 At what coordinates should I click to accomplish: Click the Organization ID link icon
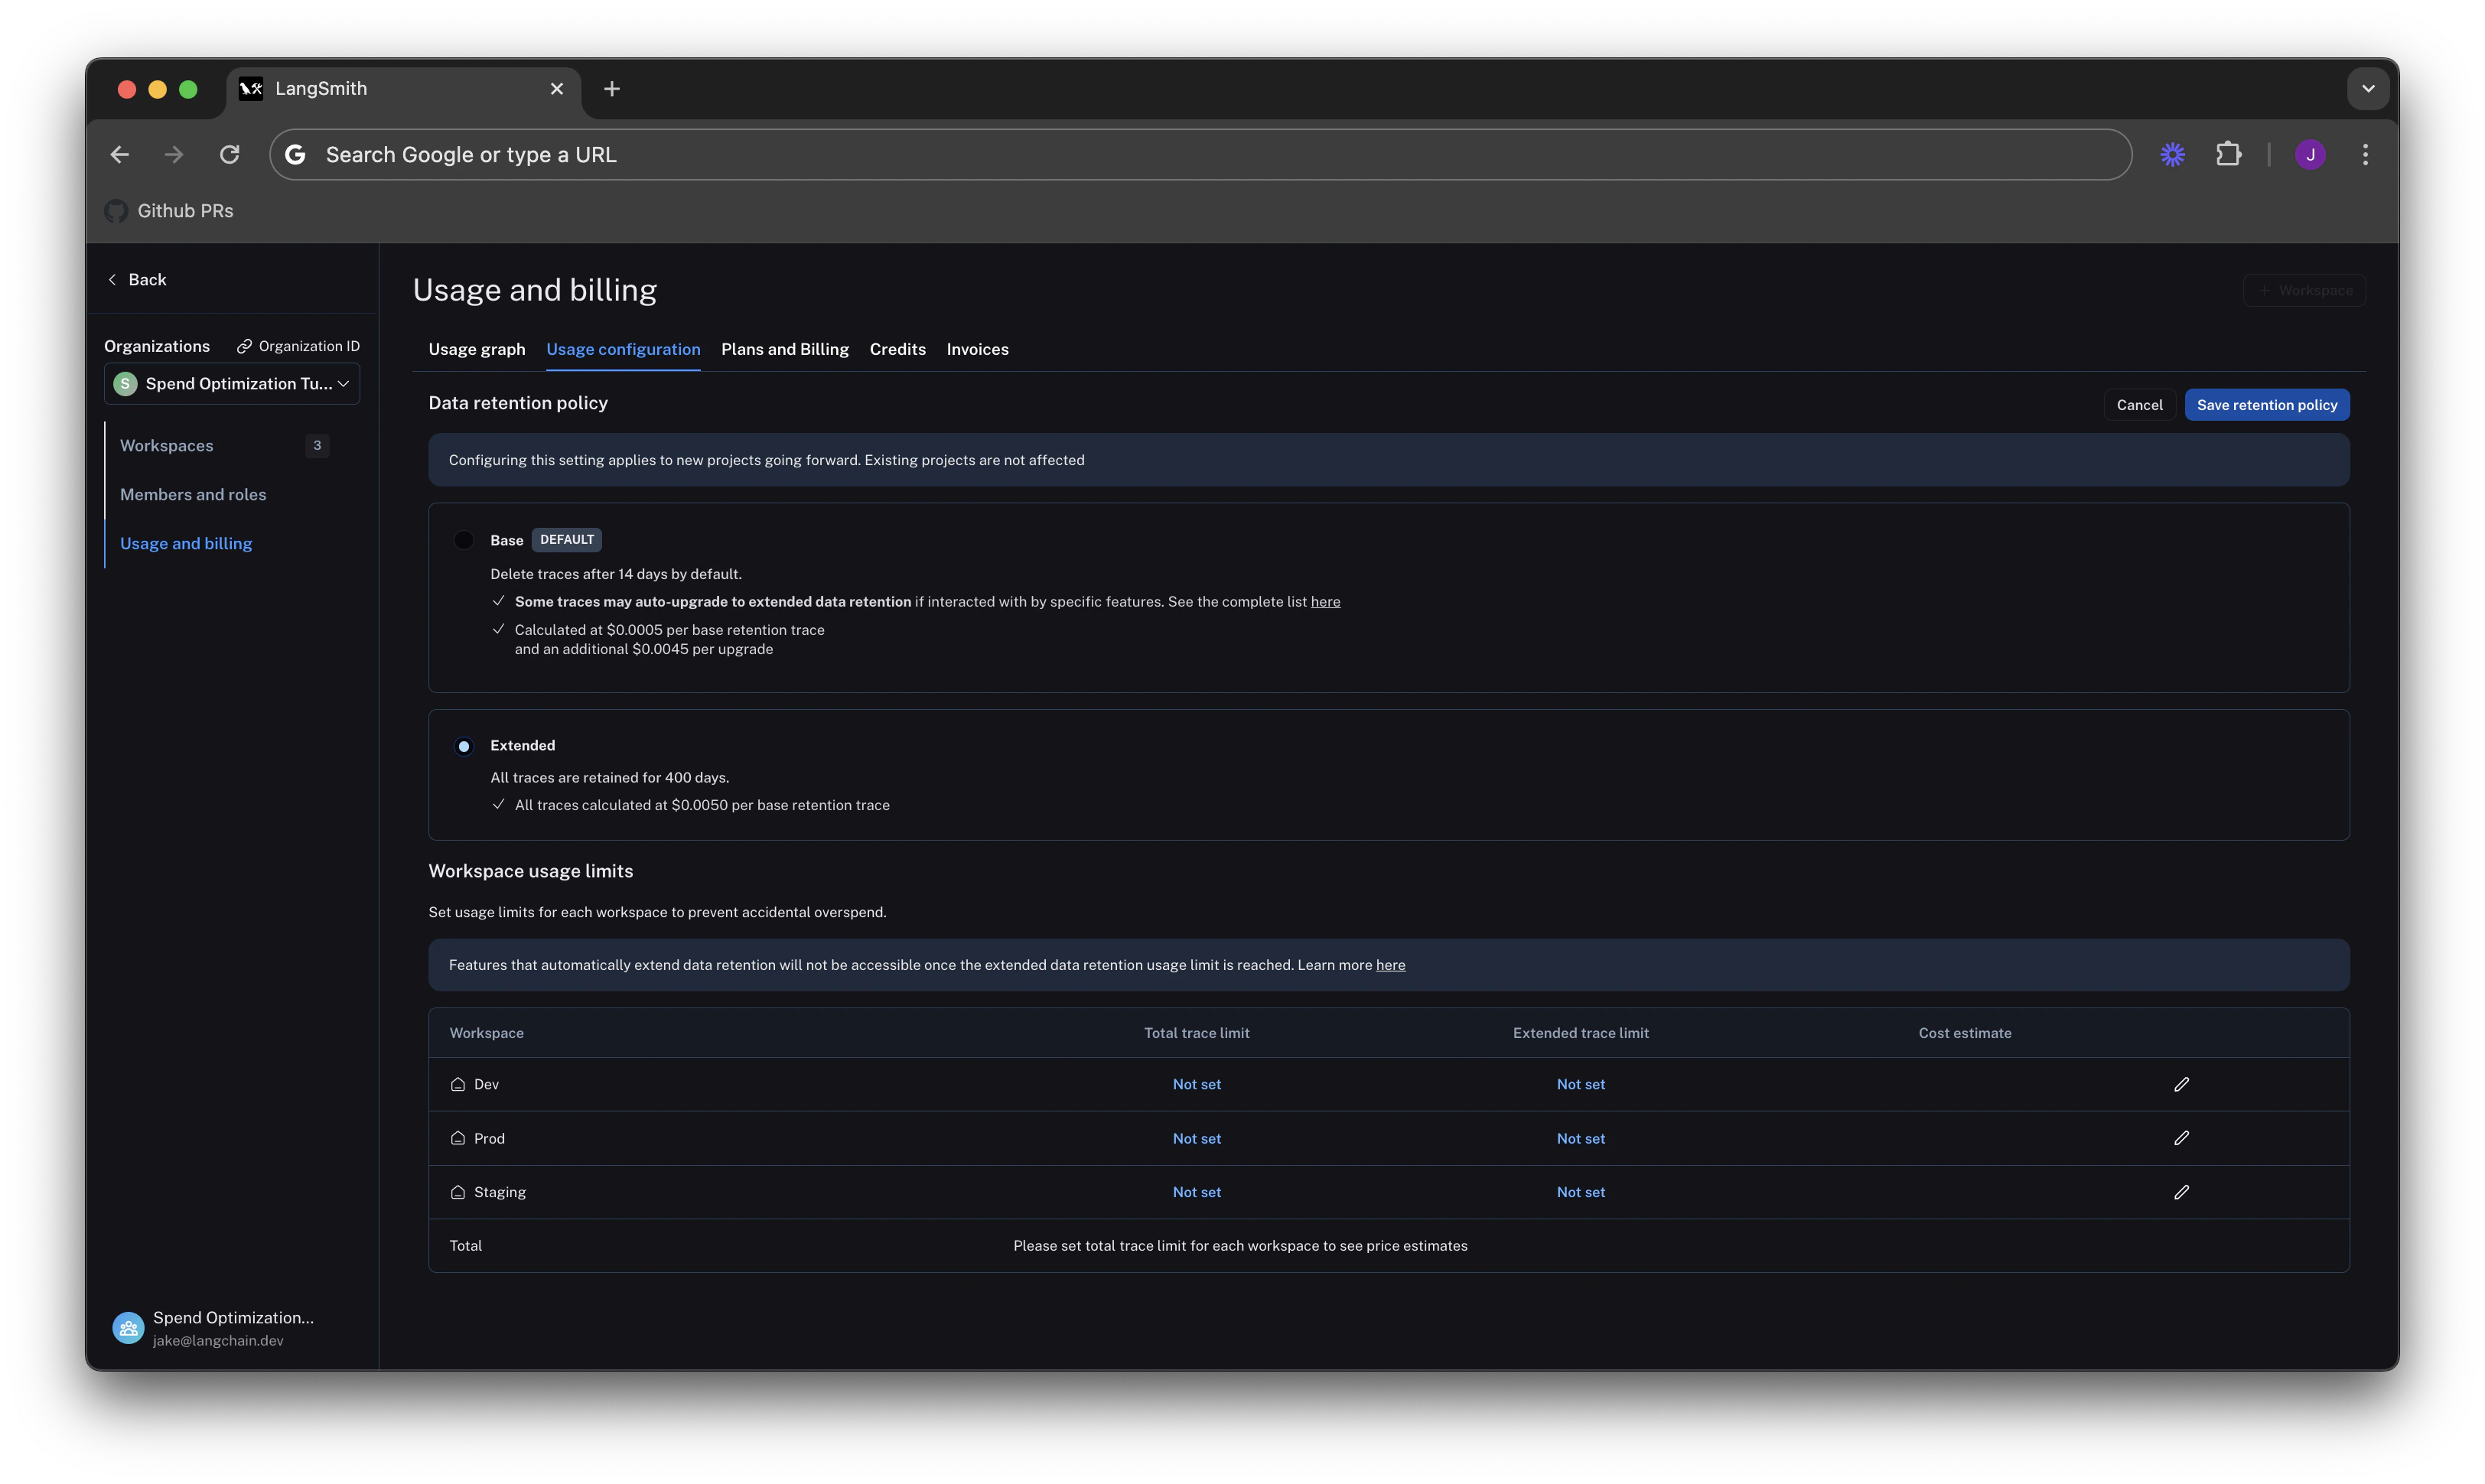244,346
